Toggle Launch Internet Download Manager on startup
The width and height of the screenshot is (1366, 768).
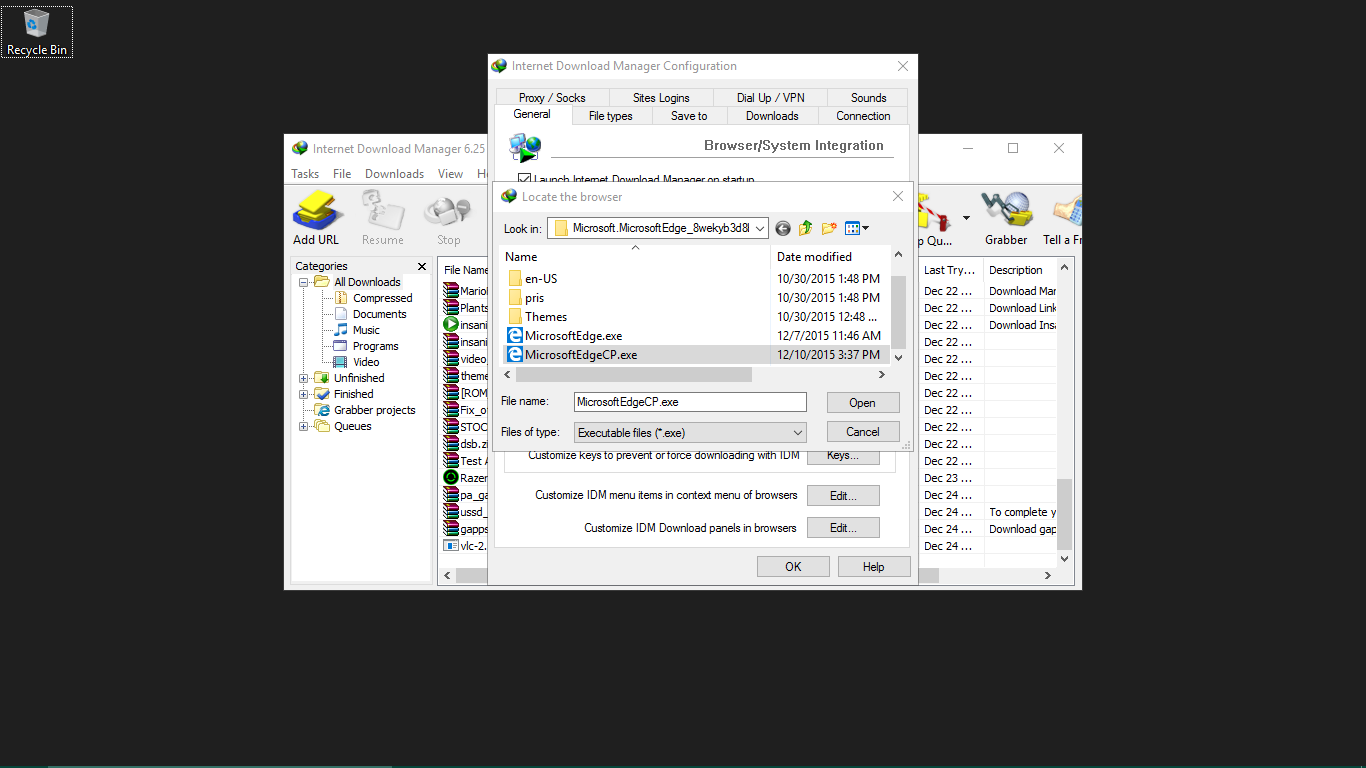pyautogui.click(x=524, y=178)
